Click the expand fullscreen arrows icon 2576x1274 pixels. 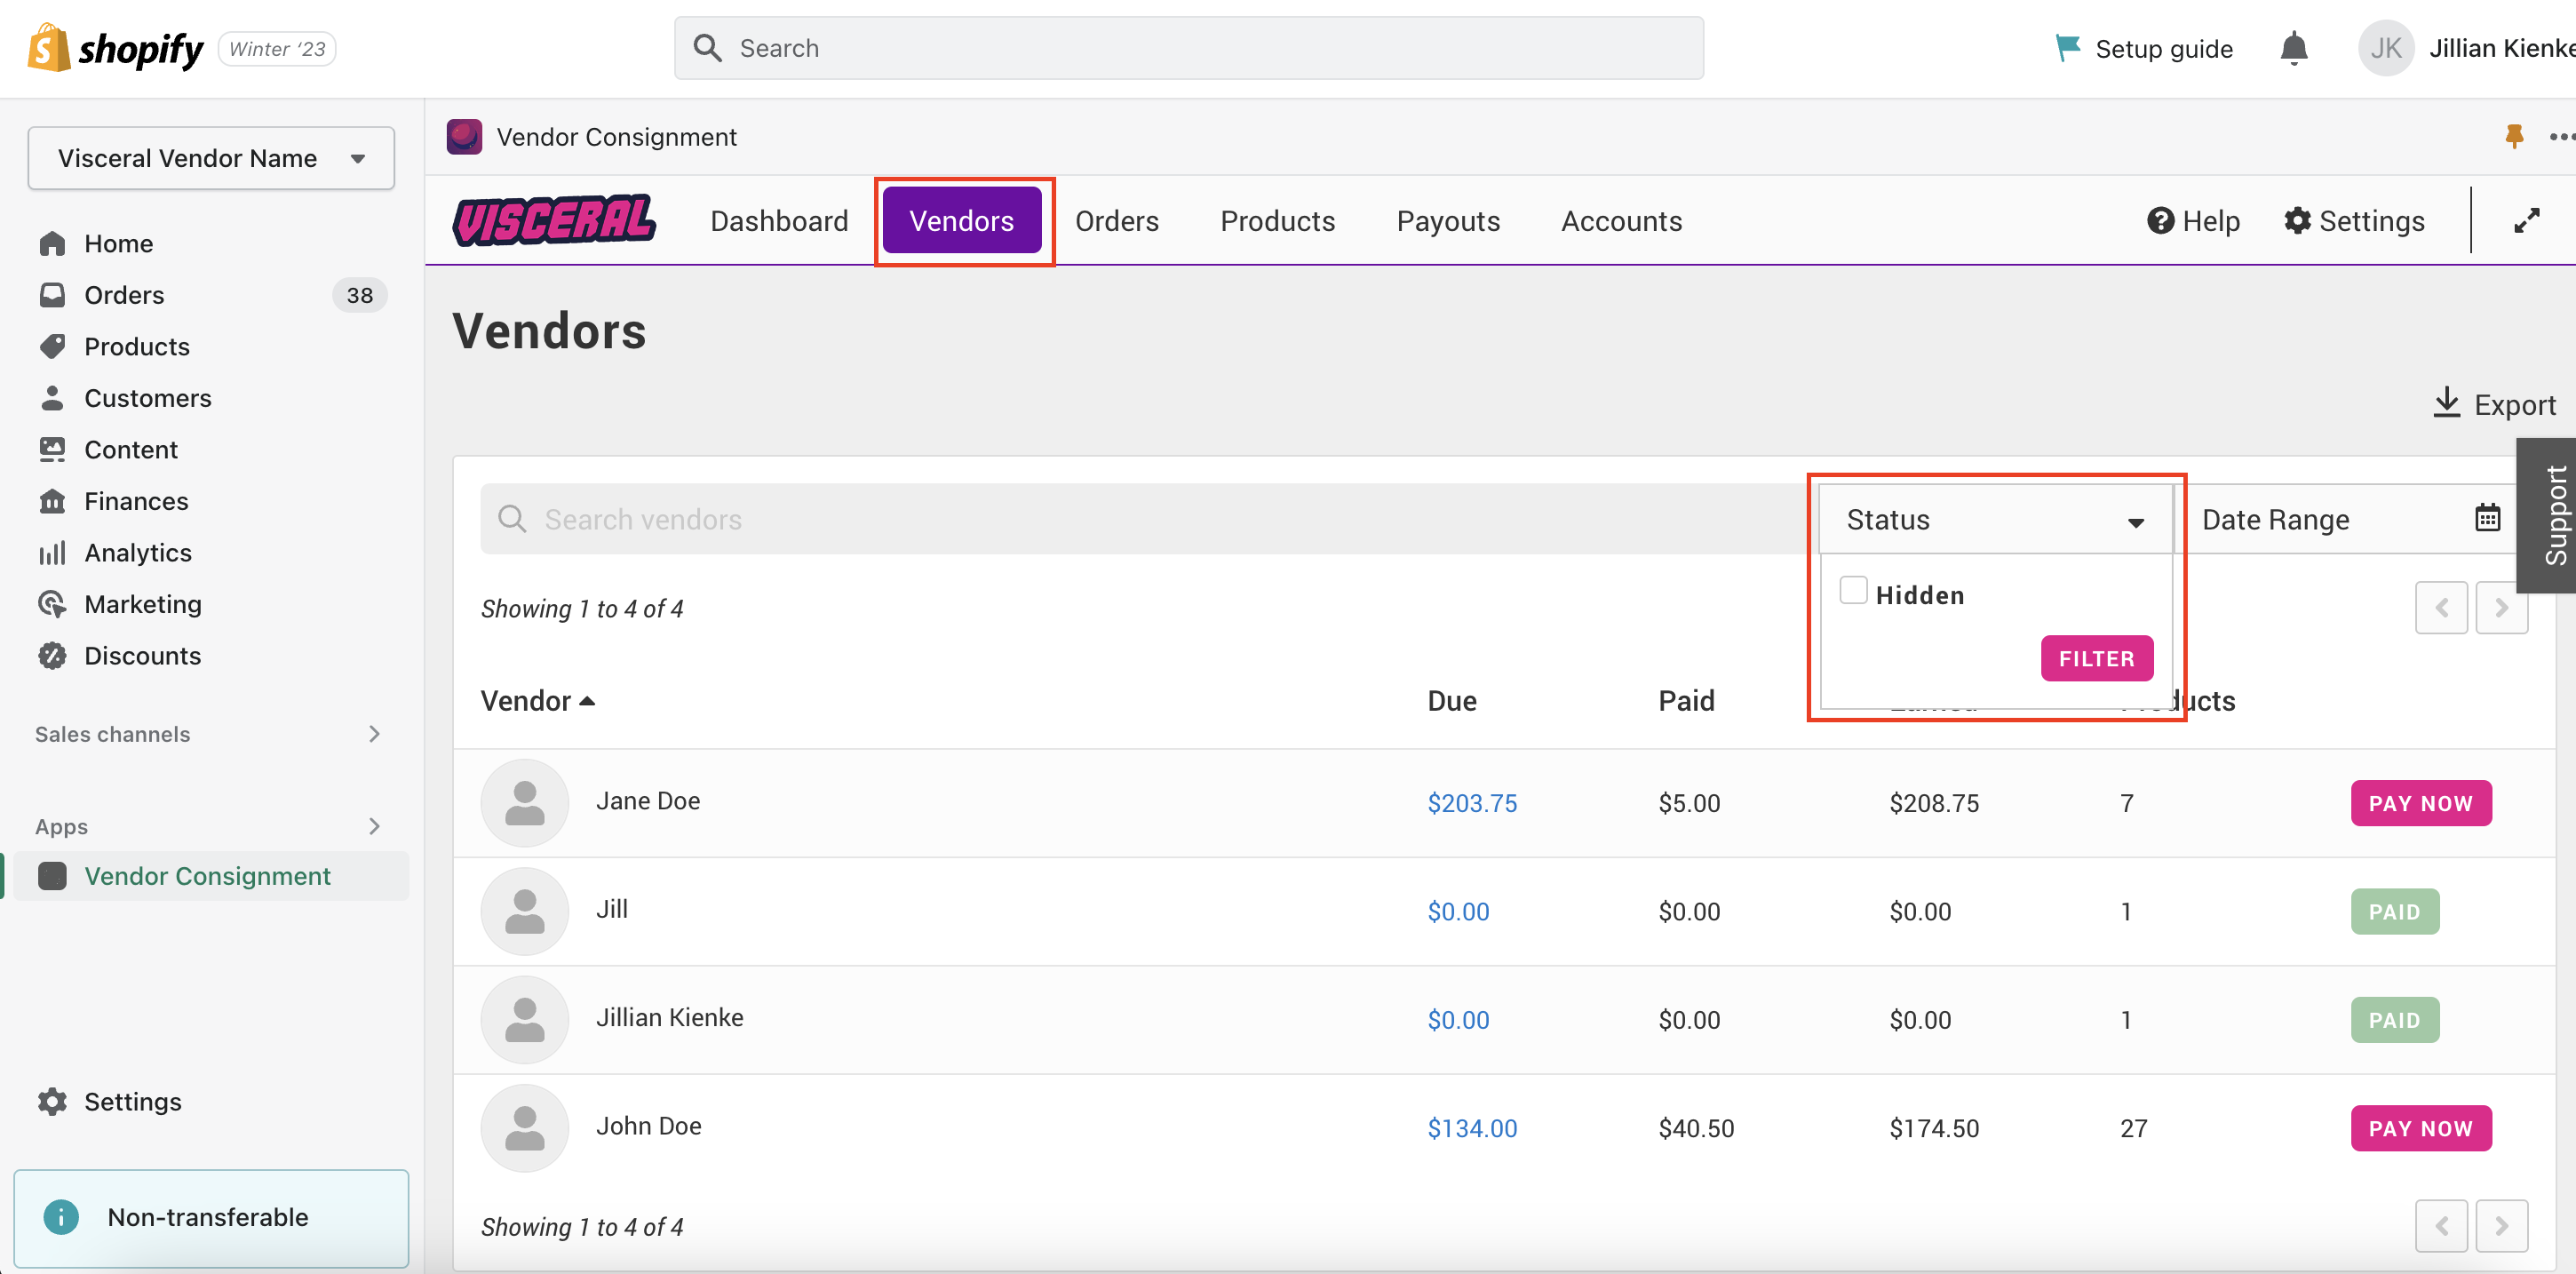click(x=2526, y=221)
